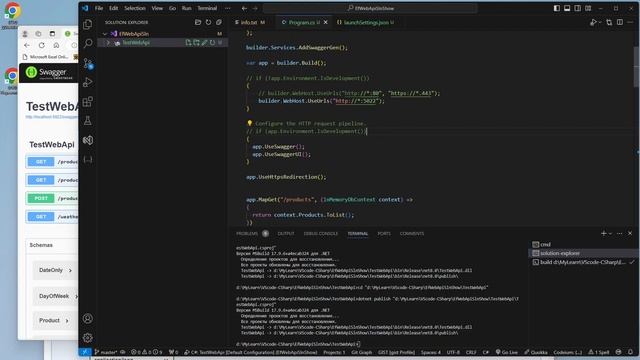
Task: Open the Testing flask view
Action: (x=87, y=120)
